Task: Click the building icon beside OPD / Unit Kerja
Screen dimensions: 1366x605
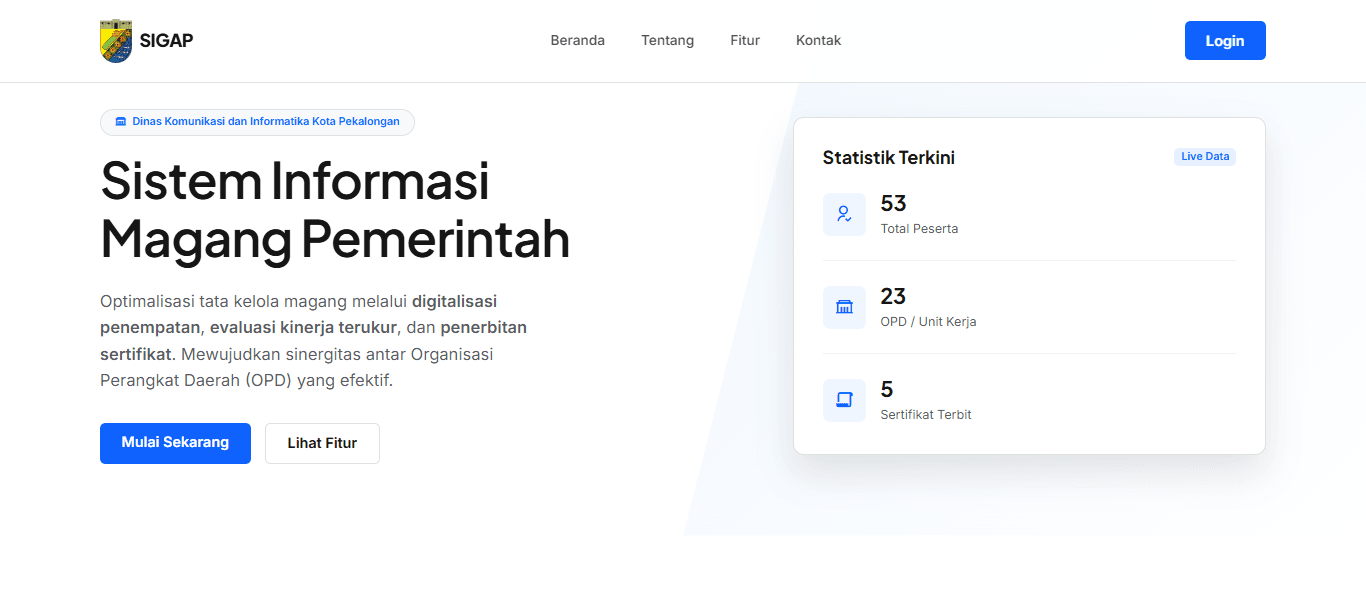Action: 844,307
